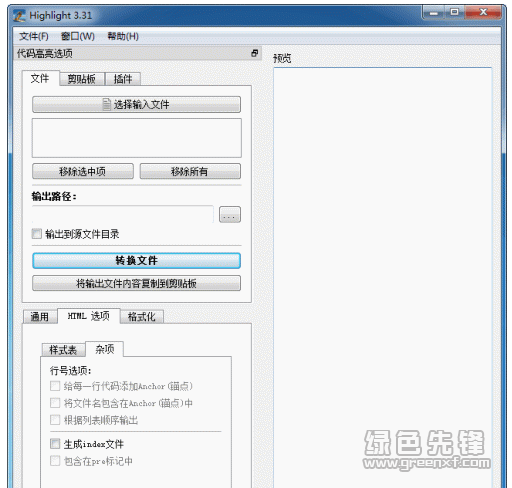512x488 pixels.
Task: Switch to the 样式表 sub-tab
Action: pyautogui.click(x=63, y=350)
